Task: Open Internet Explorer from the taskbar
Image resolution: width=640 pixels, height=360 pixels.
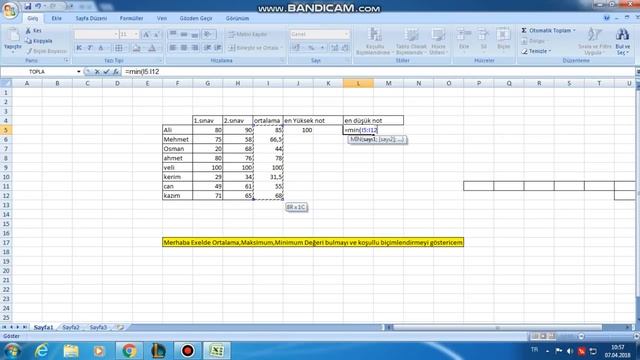Action: point(42,351)
